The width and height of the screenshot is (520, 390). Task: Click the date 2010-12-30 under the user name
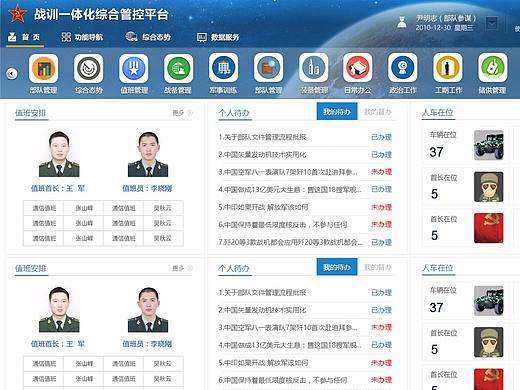(433, 28)
